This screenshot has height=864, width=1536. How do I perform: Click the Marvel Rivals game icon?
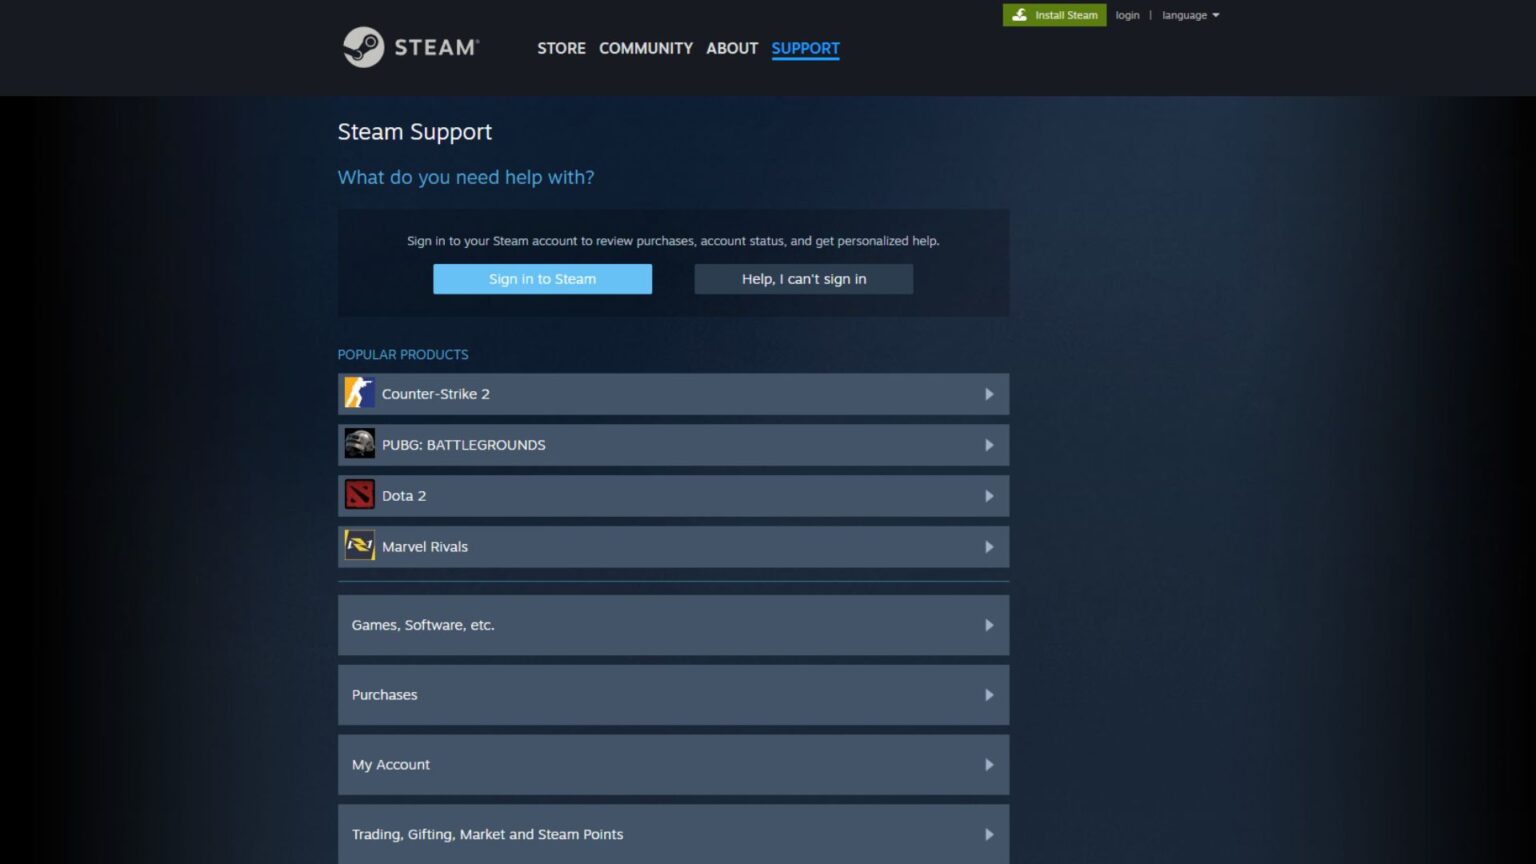359,546
